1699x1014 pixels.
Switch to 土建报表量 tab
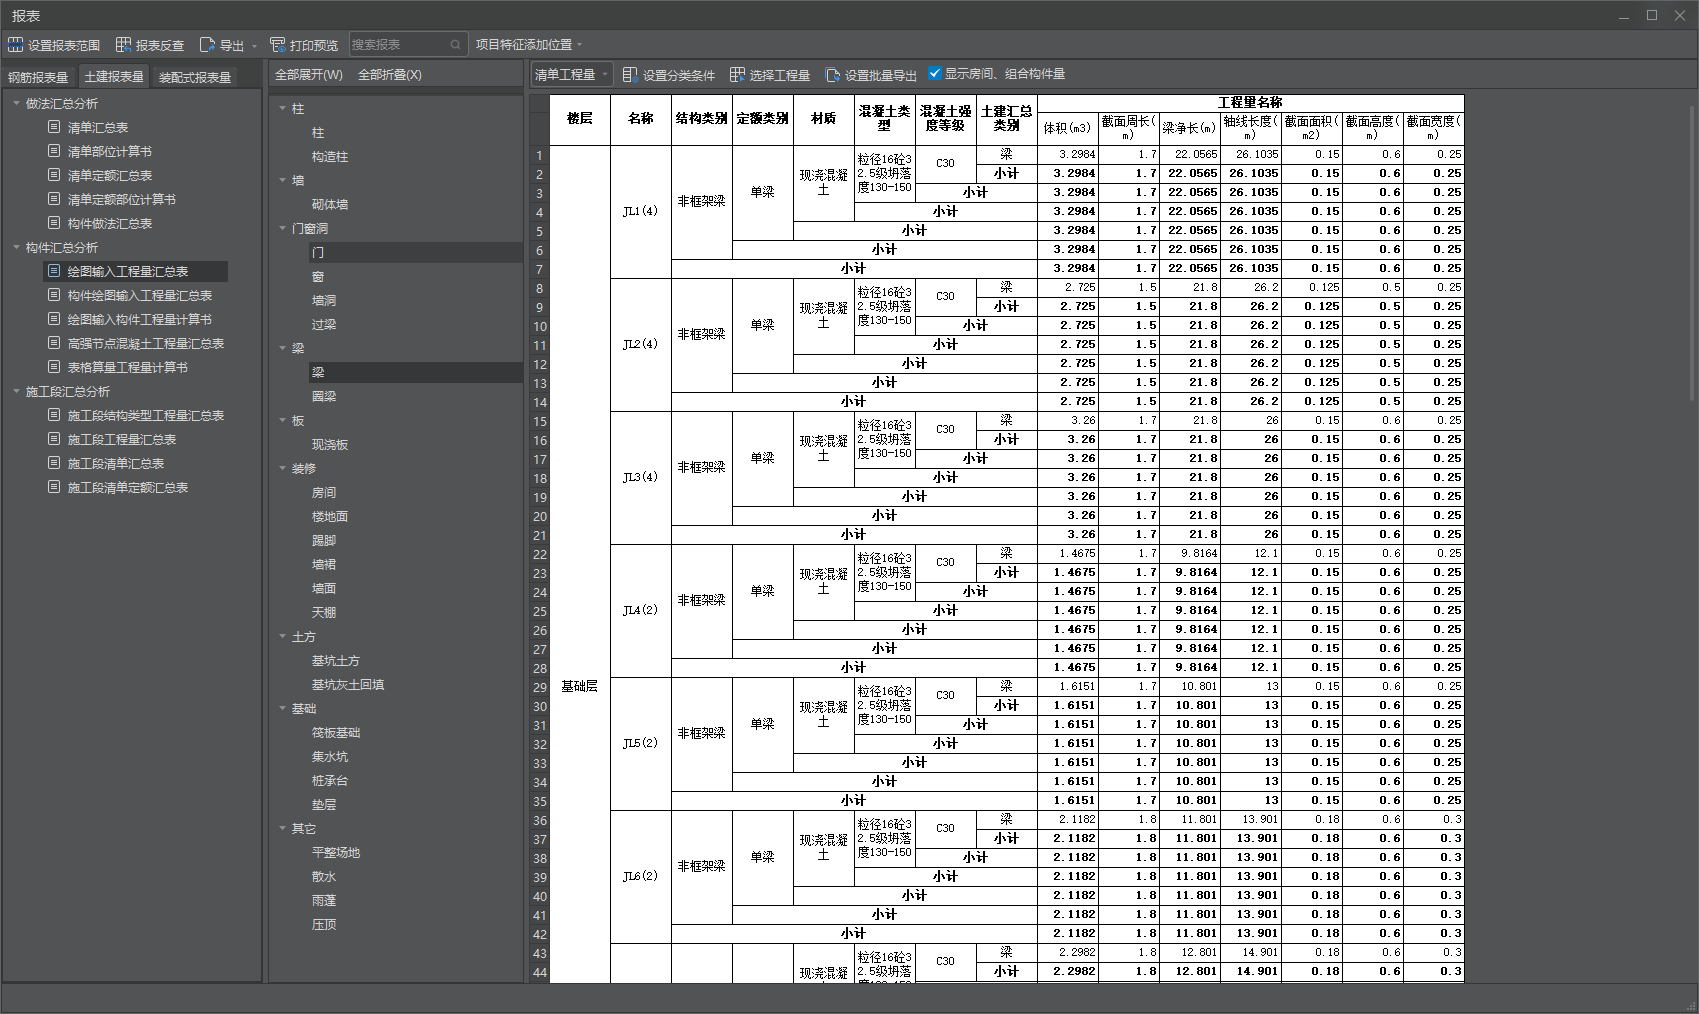click(114, 77)
